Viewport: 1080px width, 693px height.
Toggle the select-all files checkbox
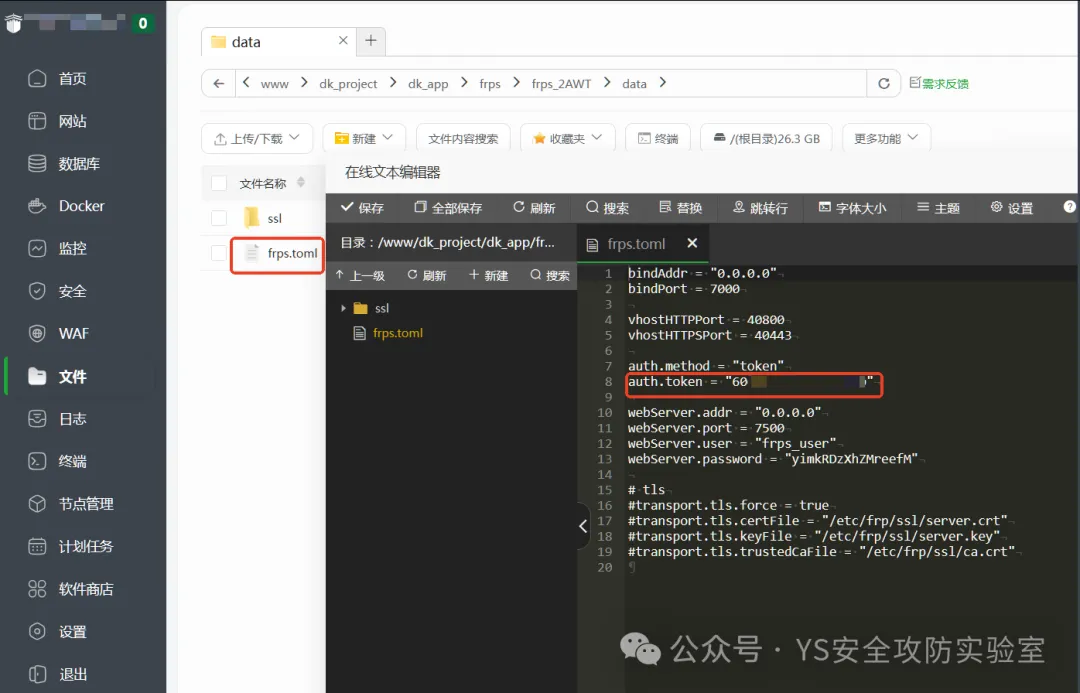click(219, 183)
